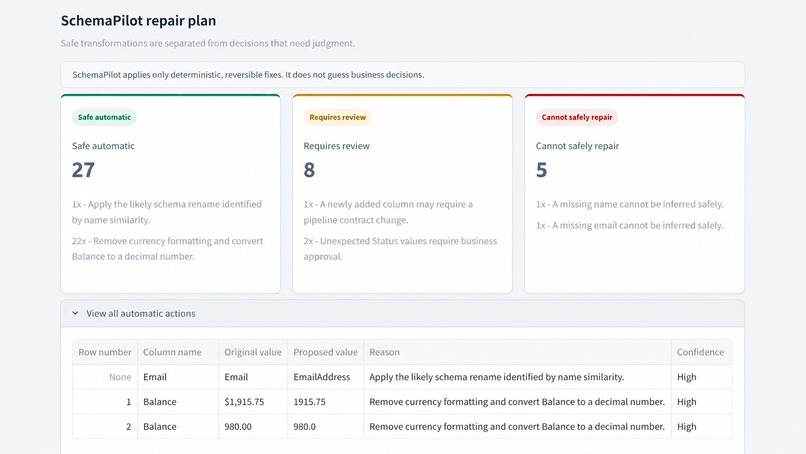
Task: Click the '2x - Unexpected Status values' summary text
Action: click(400, 248)
